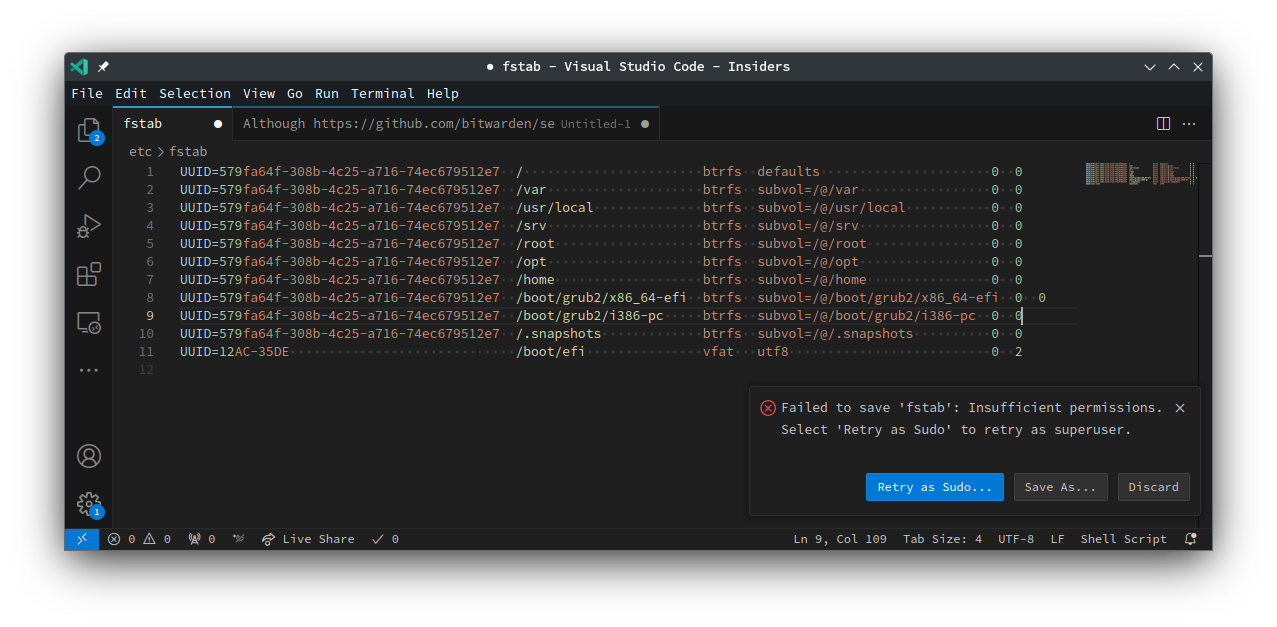Click line number 12 in the gutter

(147, 370)
